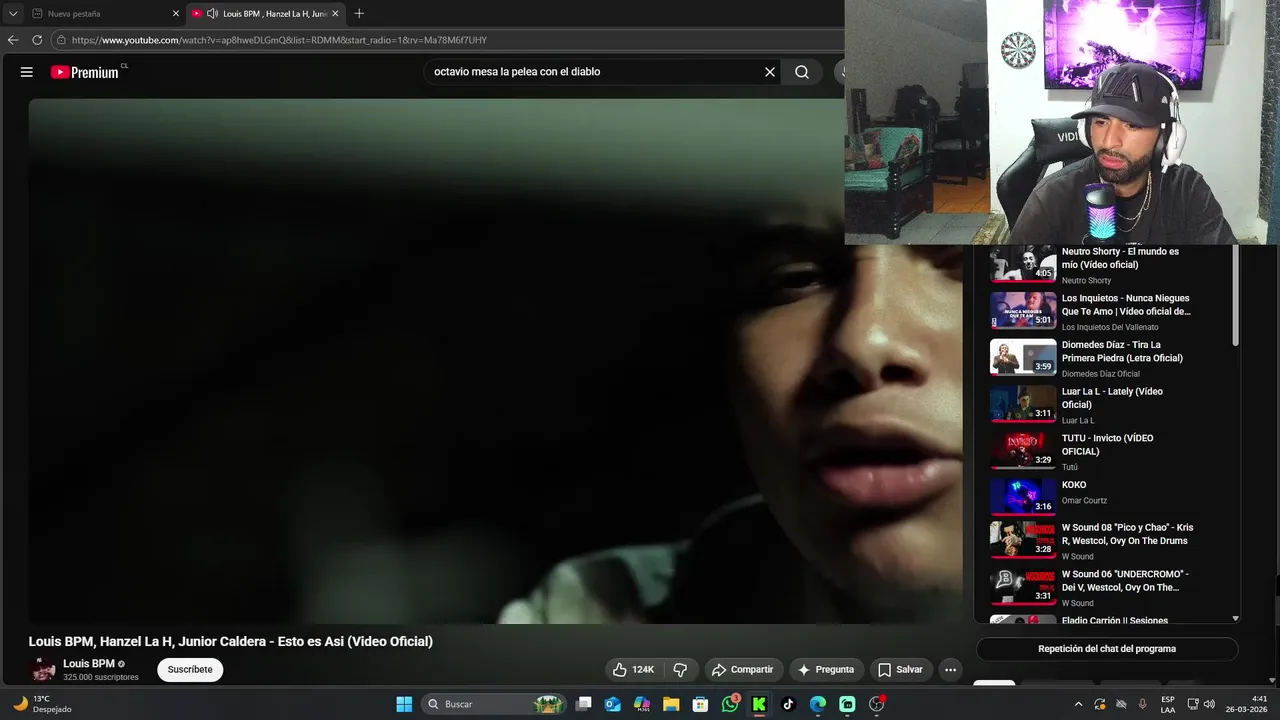1280x720 pixels.
Task: Open Outlook from taskbar
Action: pyautogui.click(x=613, y=704)
